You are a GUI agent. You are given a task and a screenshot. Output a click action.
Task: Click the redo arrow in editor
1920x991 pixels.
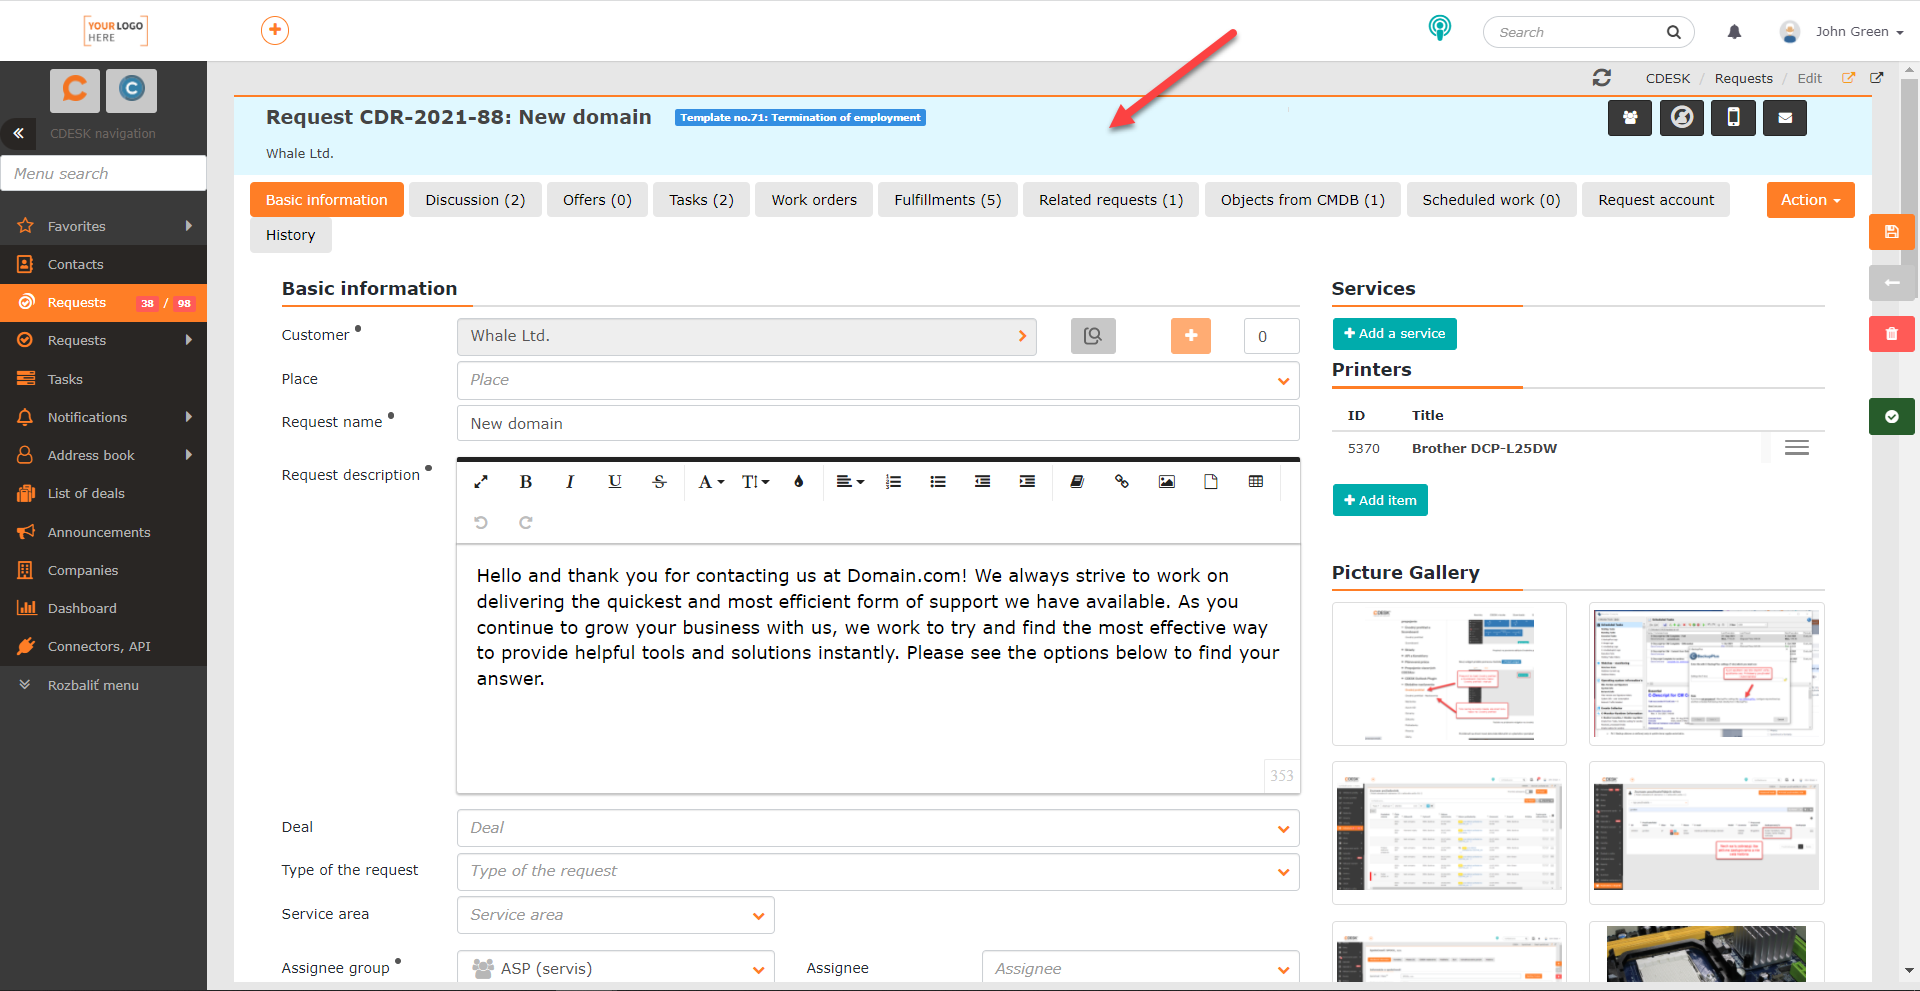[x=526, y=522]
